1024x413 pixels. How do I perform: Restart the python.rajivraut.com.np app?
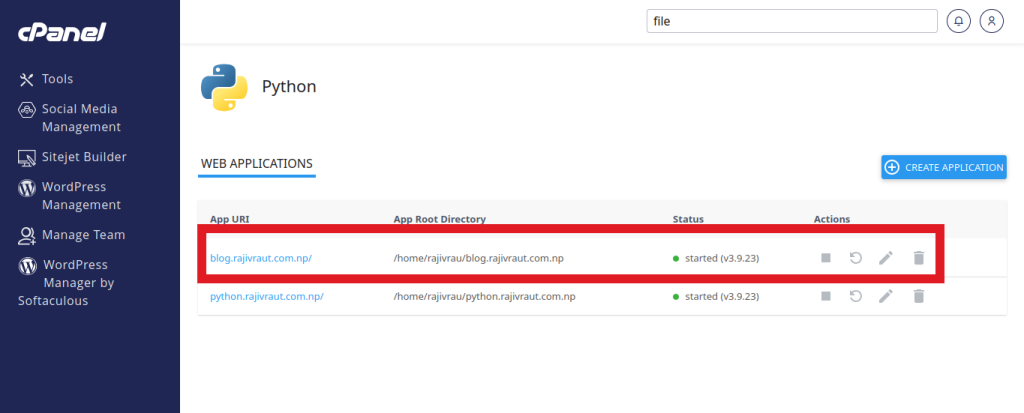tap(856, 297)
